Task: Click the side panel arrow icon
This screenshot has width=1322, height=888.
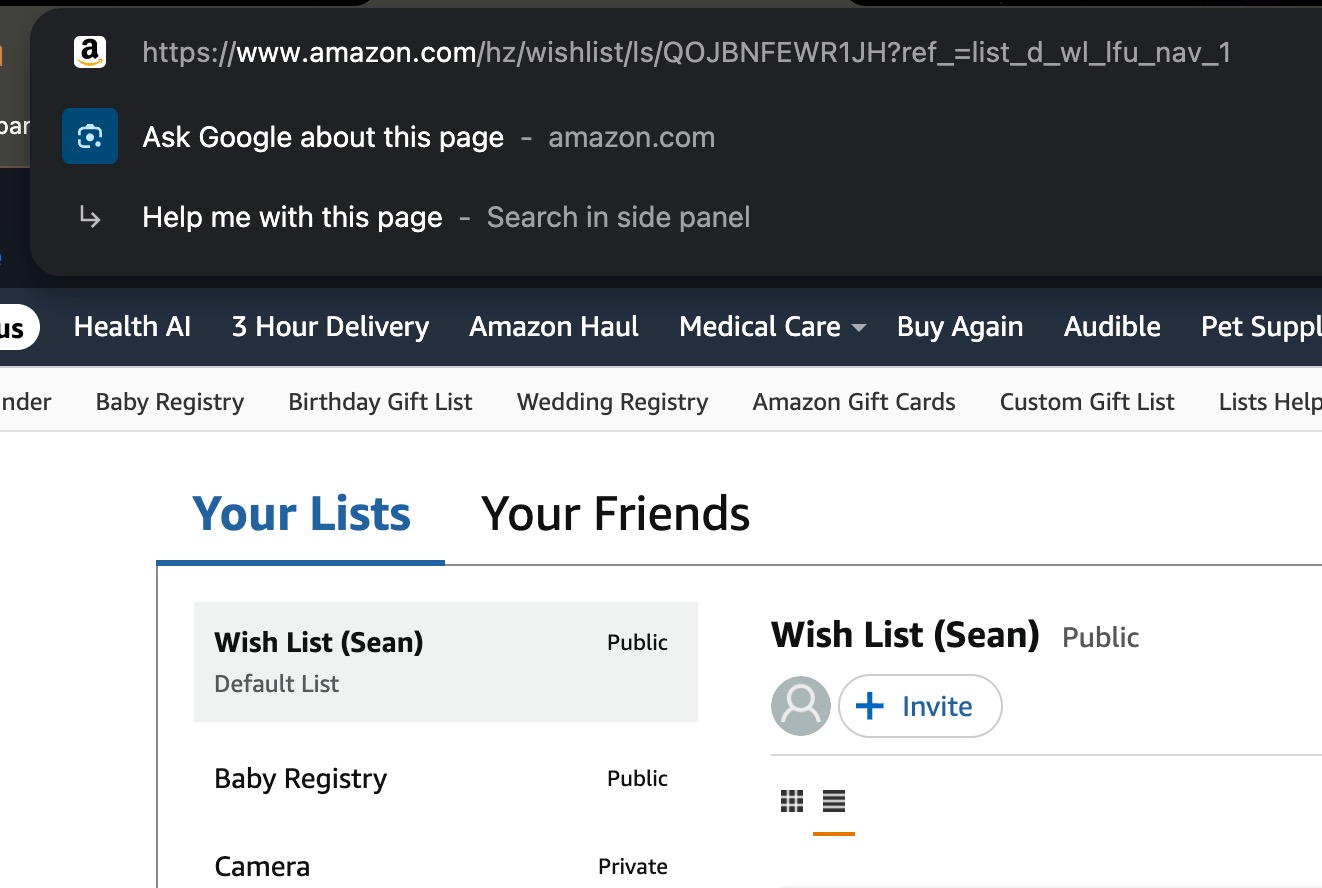Action: (89, 216)
